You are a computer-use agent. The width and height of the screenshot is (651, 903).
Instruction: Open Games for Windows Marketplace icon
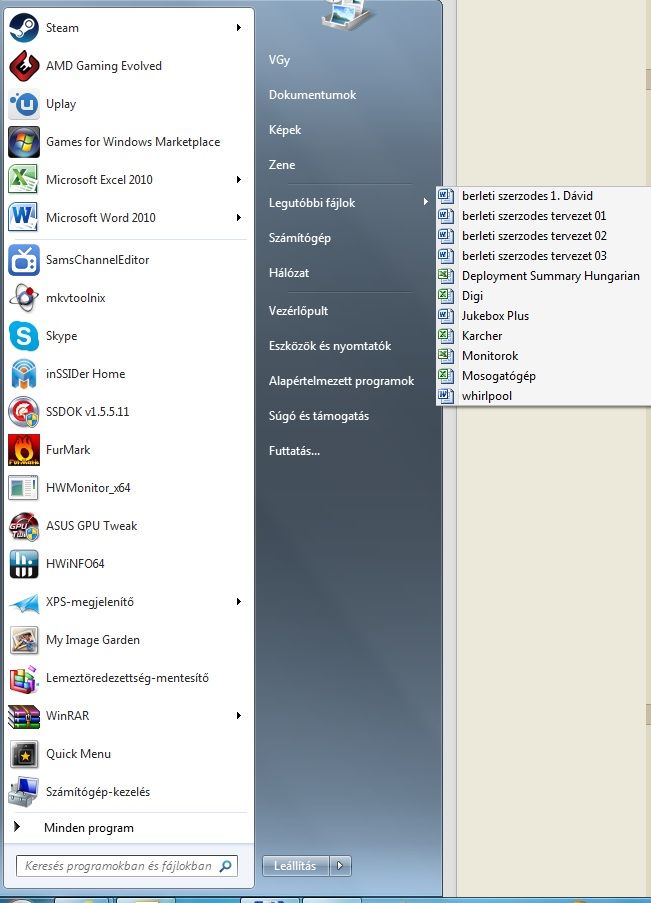[24, 142]
